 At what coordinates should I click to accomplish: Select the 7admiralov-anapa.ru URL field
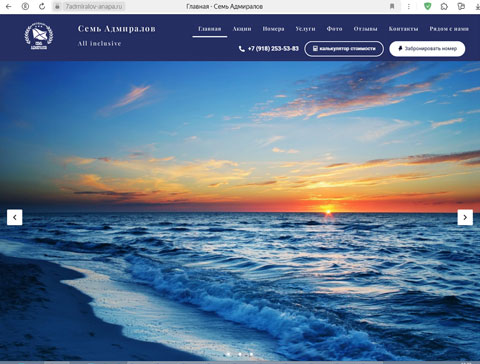[x=94, y=6]
